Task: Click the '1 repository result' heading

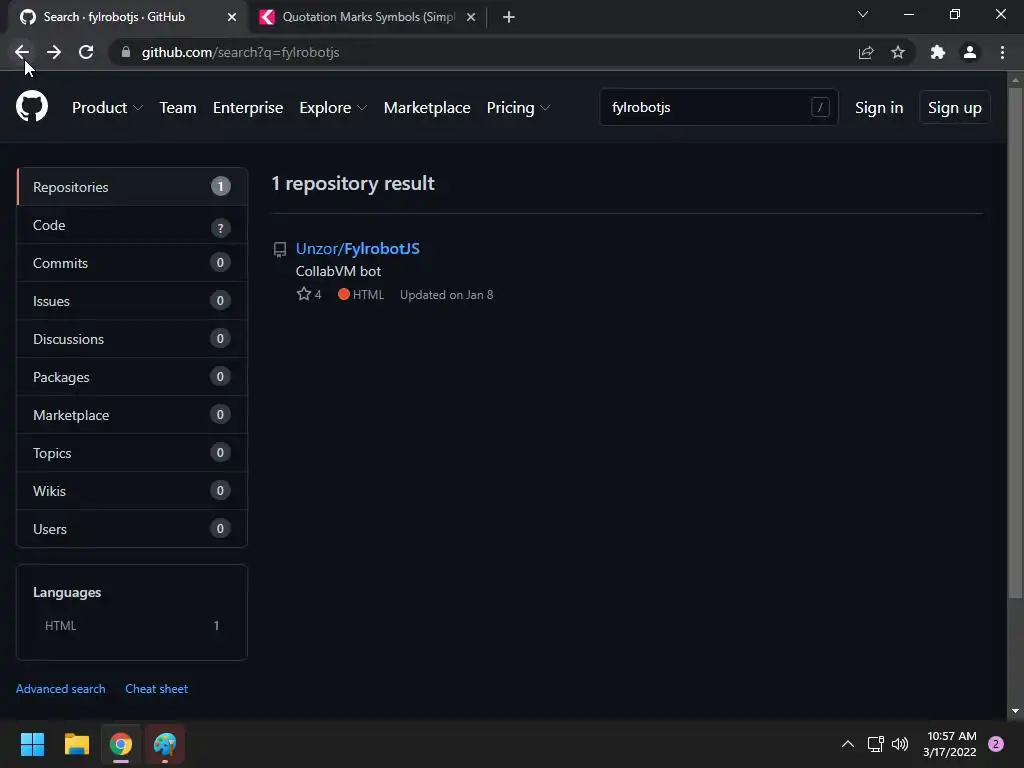Action: [353, 184]
